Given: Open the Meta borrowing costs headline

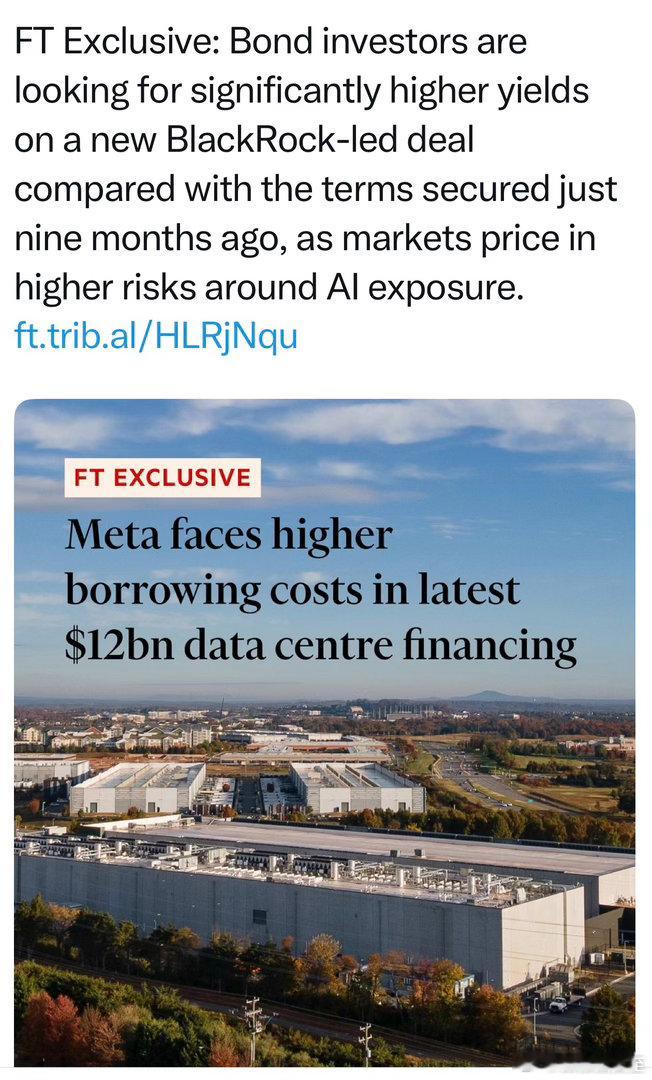Looking at the screenshot, I should tap(320, 590).
